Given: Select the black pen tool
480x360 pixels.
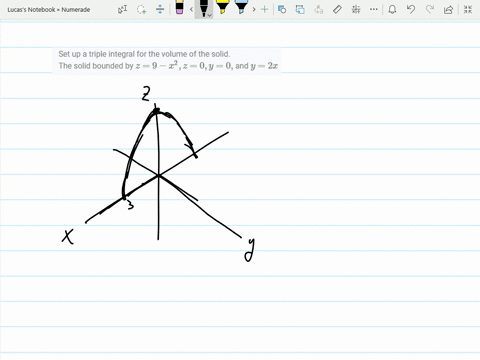Looking at the screenshot, I should [x=203, y=8].
